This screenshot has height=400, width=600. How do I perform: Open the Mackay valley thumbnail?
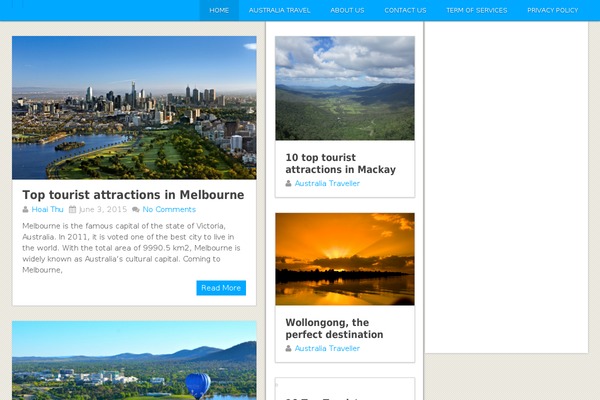[x=345, y=88]
